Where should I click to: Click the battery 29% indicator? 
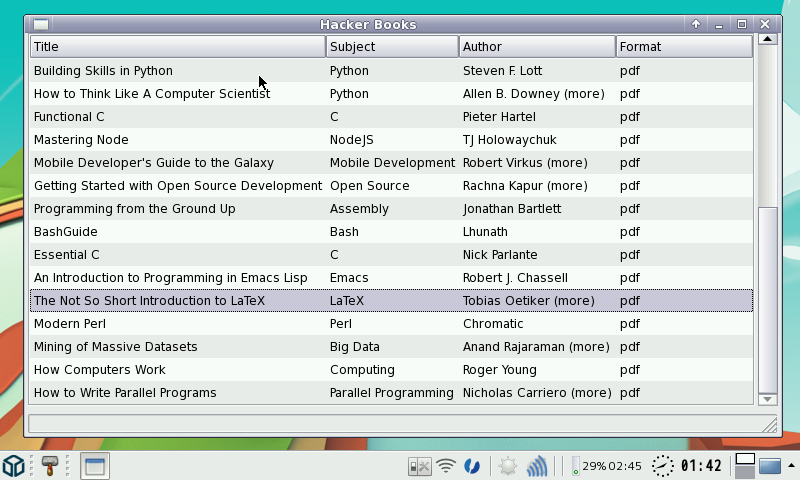pos(606,466)
